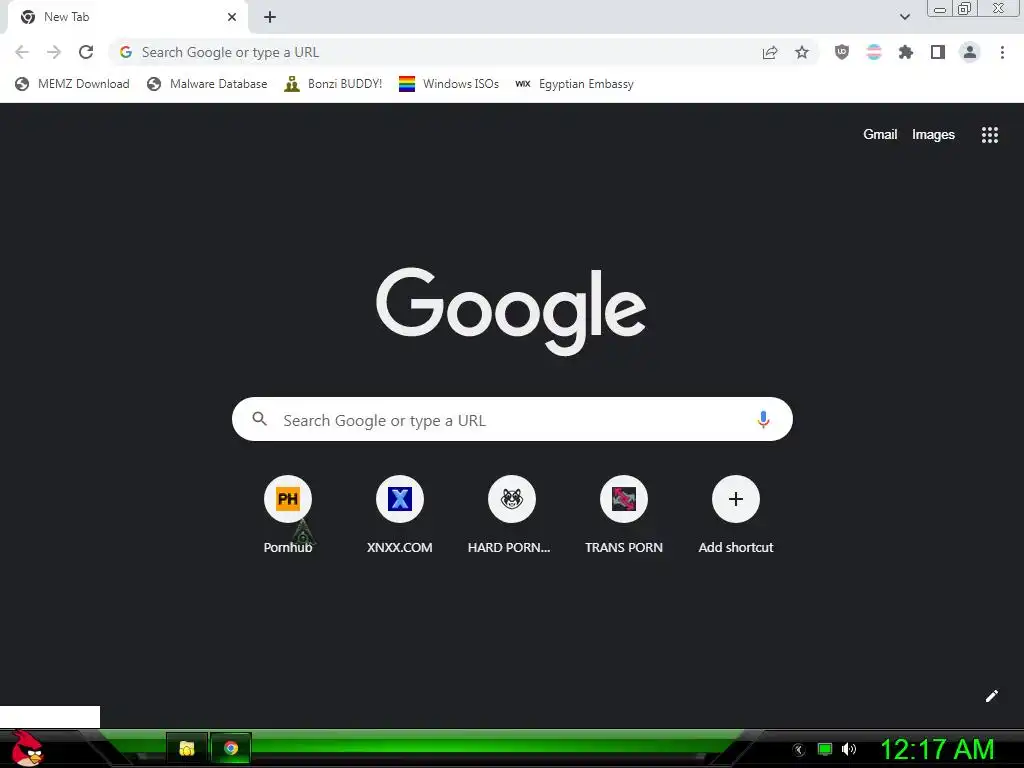The width and height of the screenshot is (1024, 768).
Task: Click the Chrome taskbar icon
Action: [231, 748]
